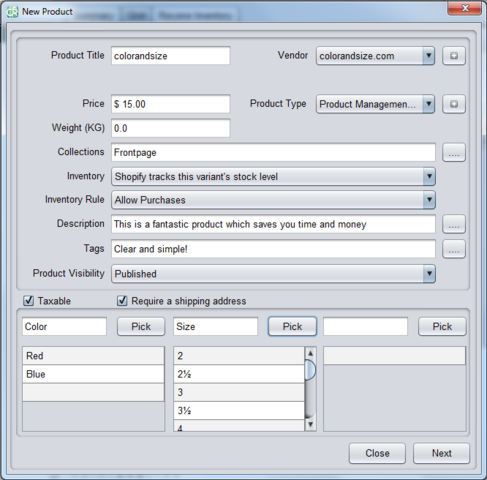The image size is (487, 480).
Task: Open the Description editor button
Action: pyautogui.click(x=454, y=224)
